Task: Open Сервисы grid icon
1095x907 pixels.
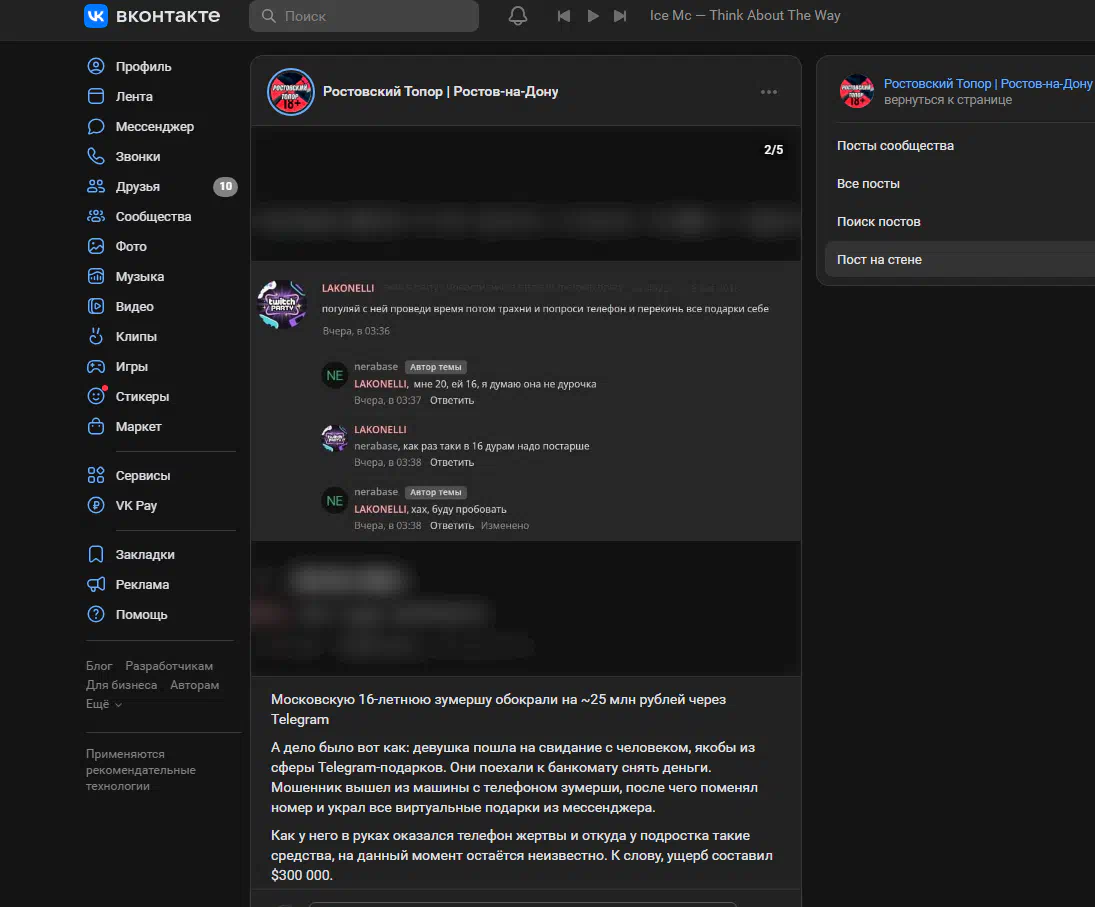Action: click(96, 475)
